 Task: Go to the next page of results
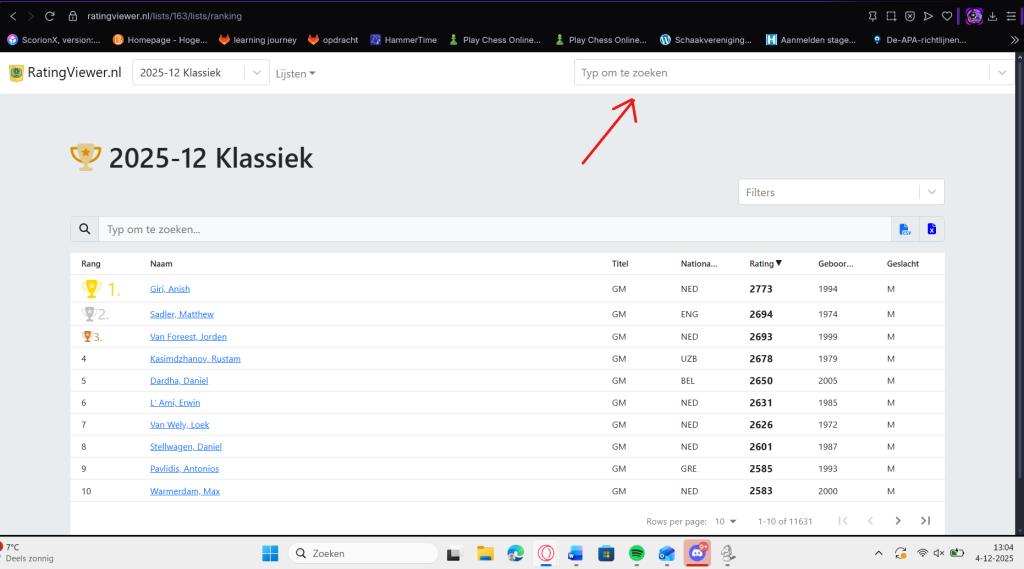pos(897,520)
